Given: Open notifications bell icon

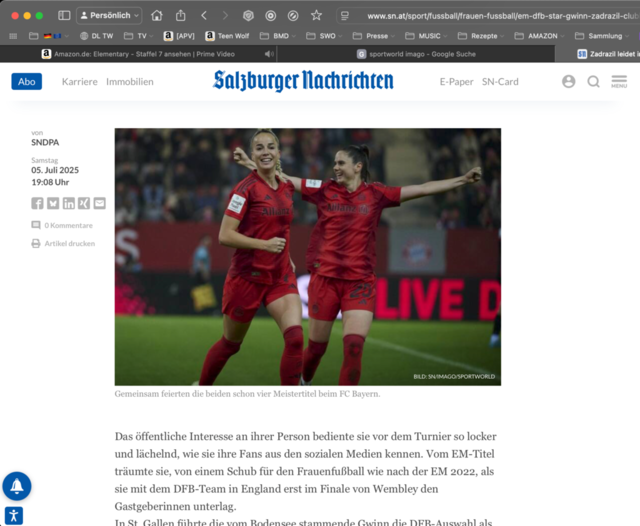Looking at the screenshot, I should click(16, 486).
